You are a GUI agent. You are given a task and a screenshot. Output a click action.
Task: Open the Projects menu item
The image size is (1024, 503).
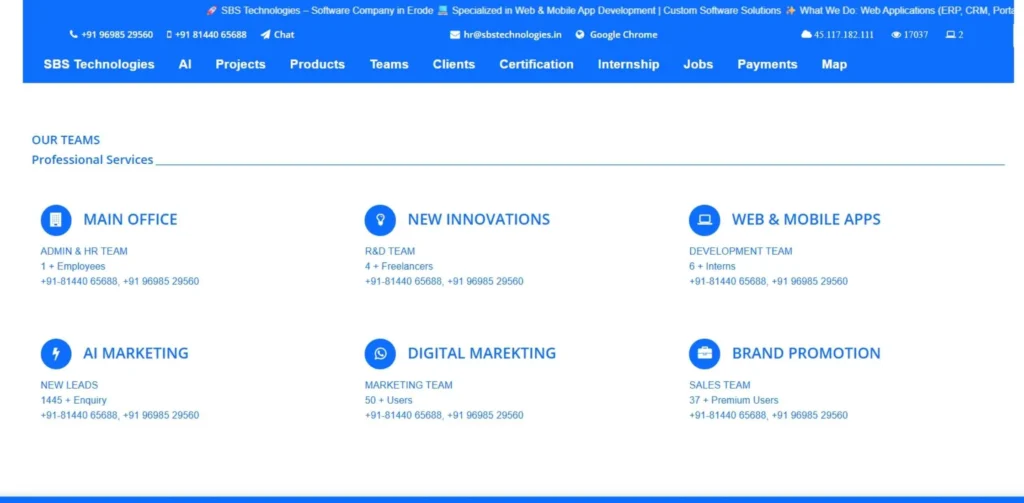[240, 64]
